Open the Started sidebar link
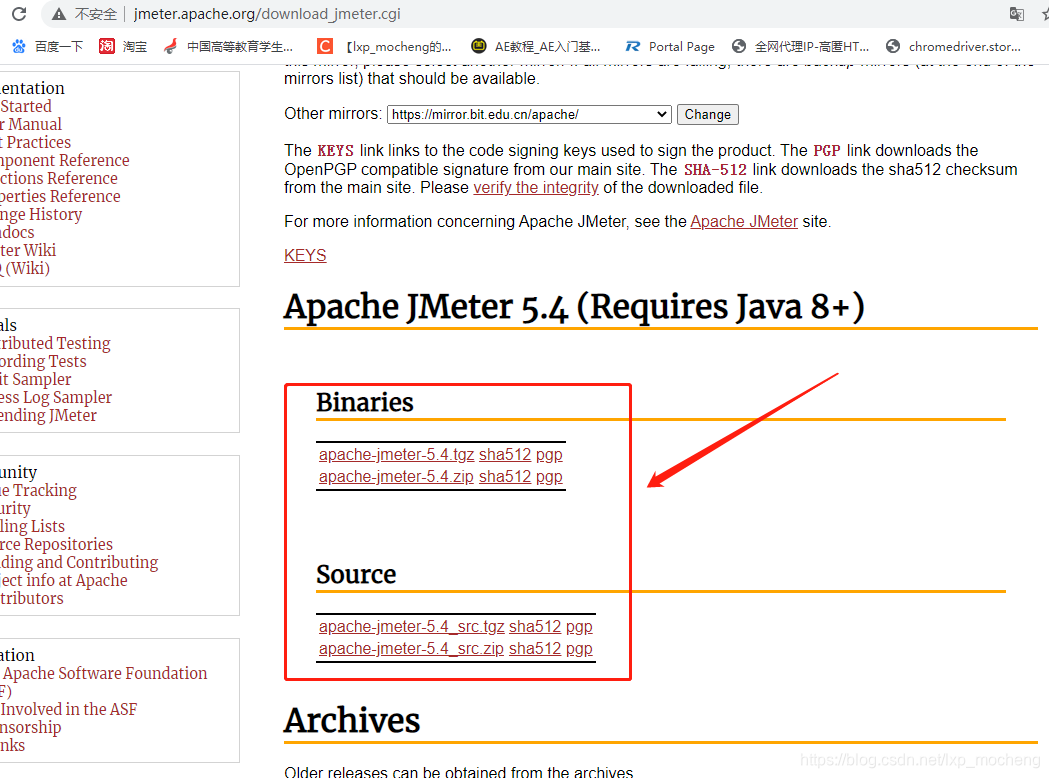 (25, 106)
